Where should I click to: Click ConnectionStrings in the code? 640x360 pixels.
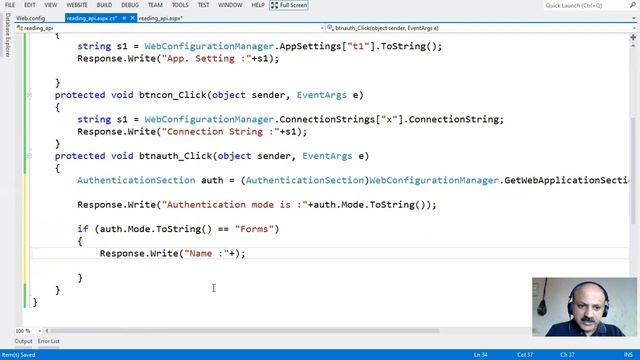coord(327,119)
